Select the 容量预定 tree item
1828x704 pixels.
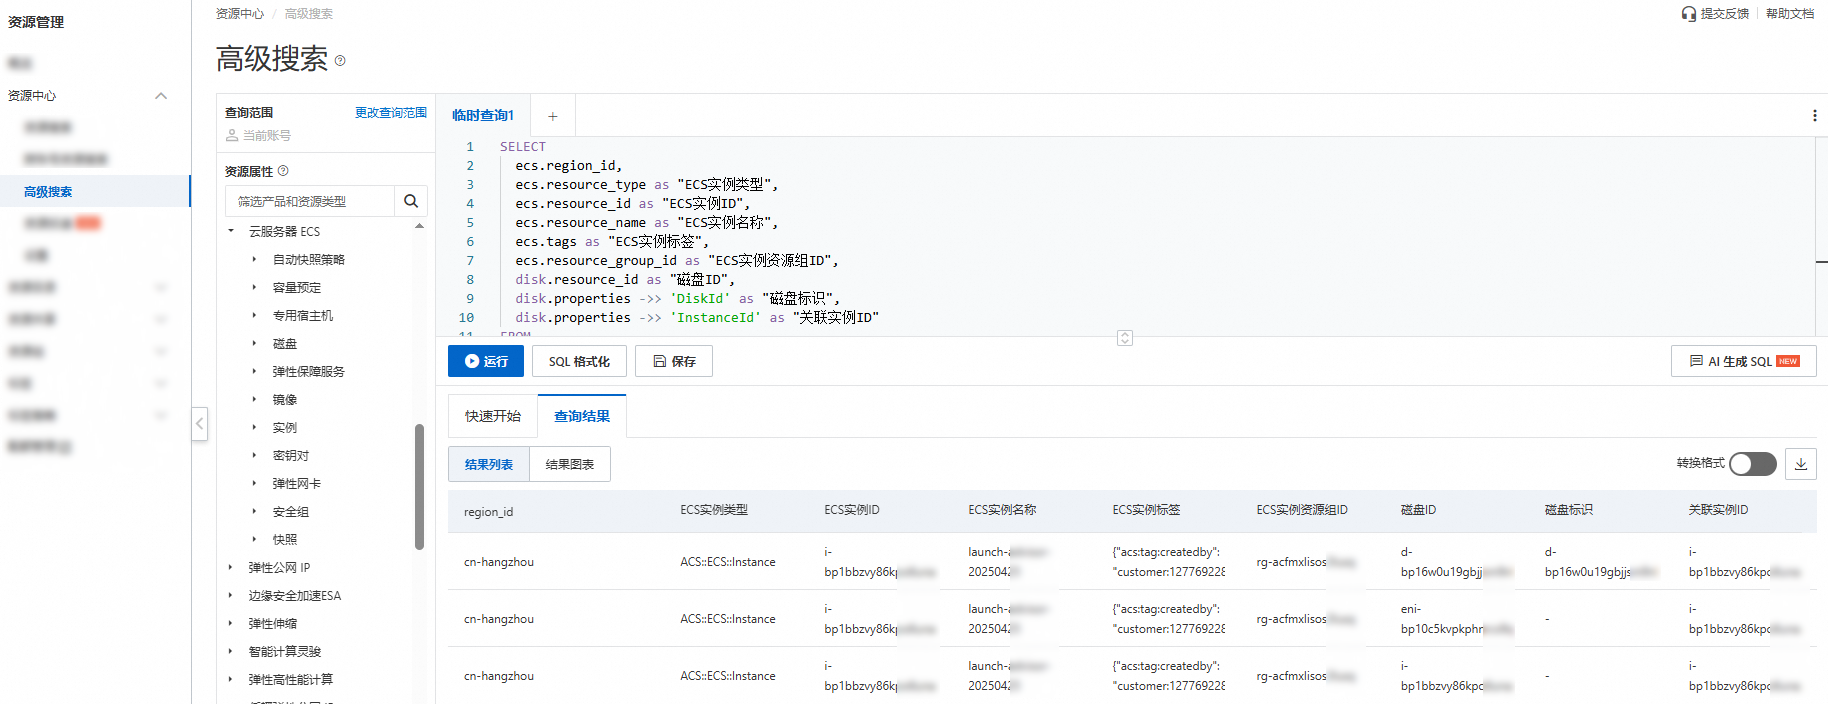coord(297,287)
